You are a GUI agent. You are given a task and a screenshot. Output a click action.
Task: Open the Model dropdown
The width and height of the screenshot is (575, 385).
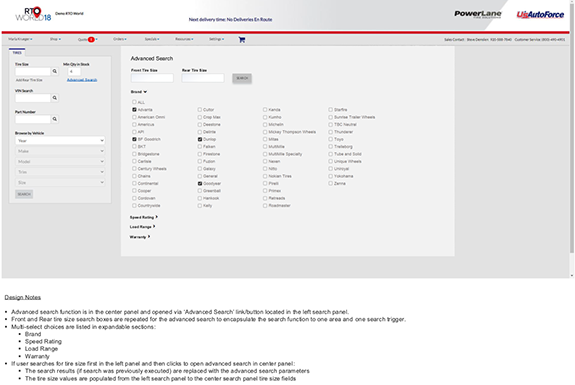60,161
